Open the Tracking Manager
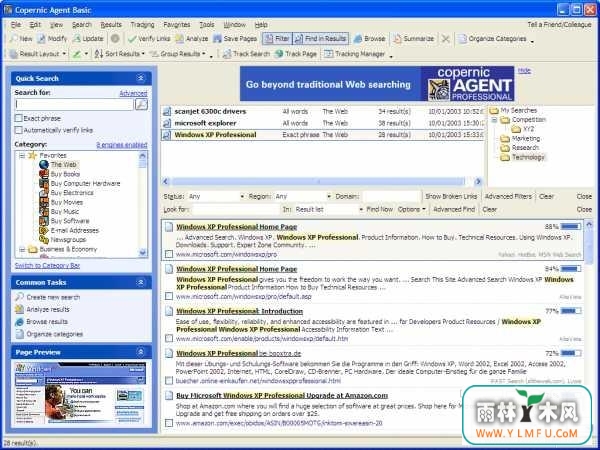 point(354,54)
